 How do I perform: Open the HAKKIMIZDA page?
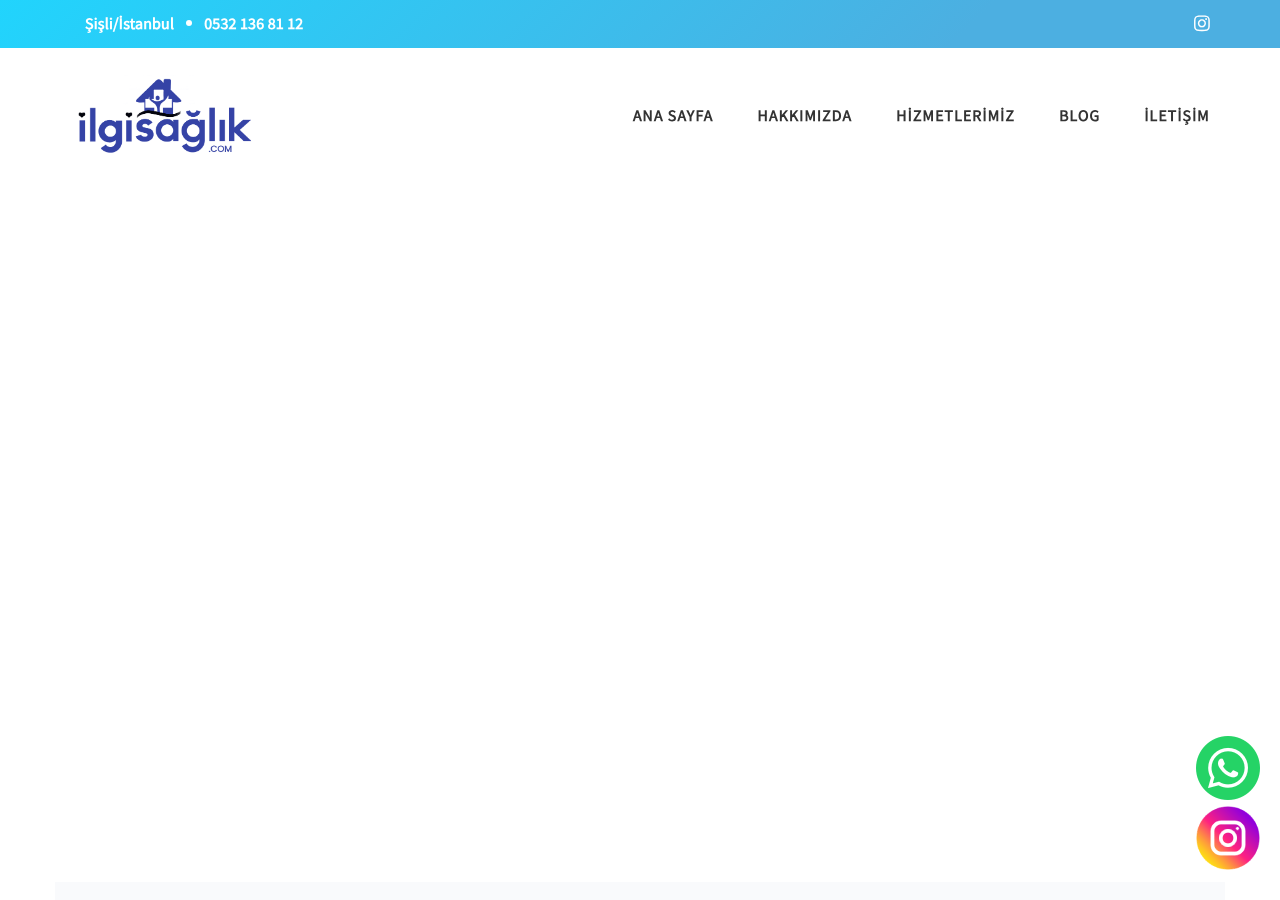pyautogui.click(x=805, y=116)
